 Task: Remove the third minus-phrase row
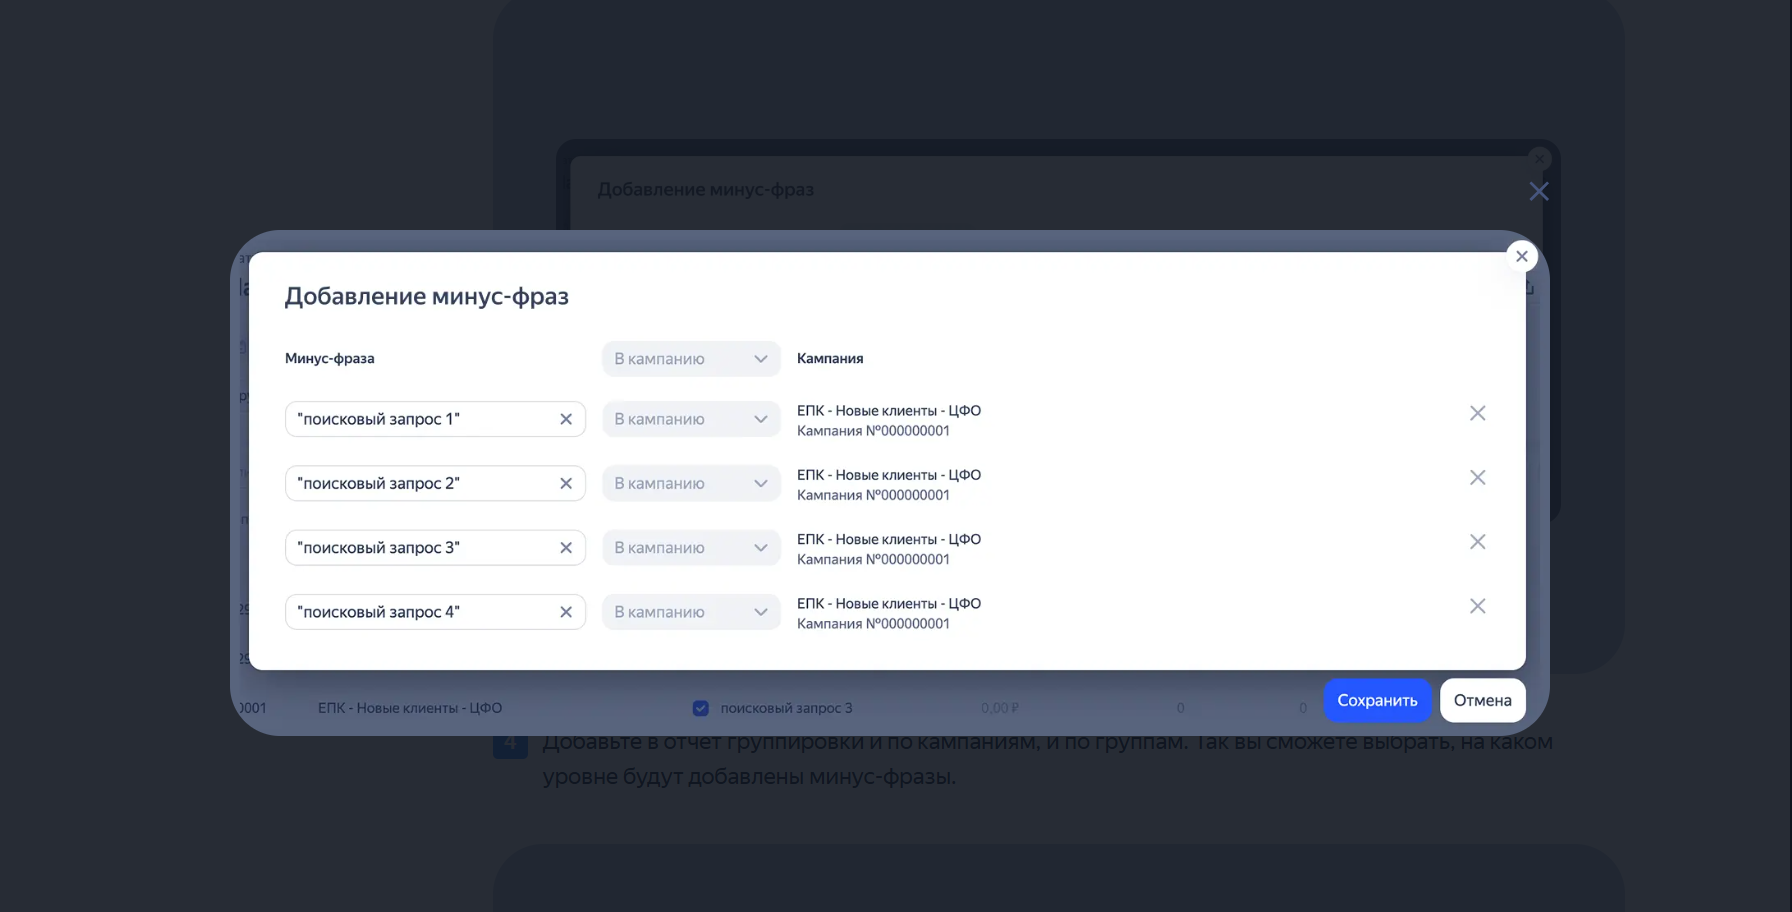1478,541
